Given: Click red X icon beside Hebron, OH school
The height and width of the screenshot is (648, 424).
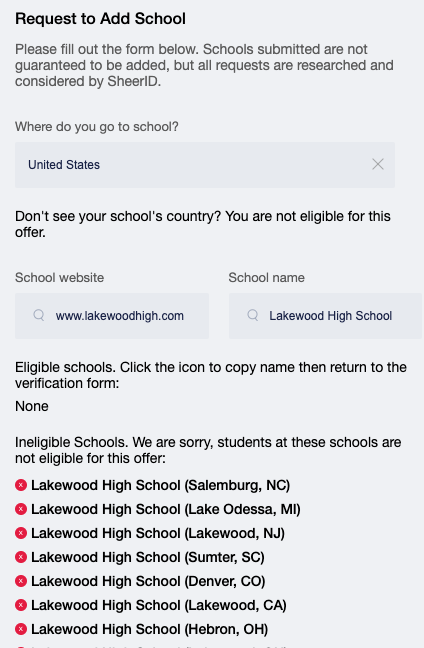Looking at the screenshot, I should point(21,629).
